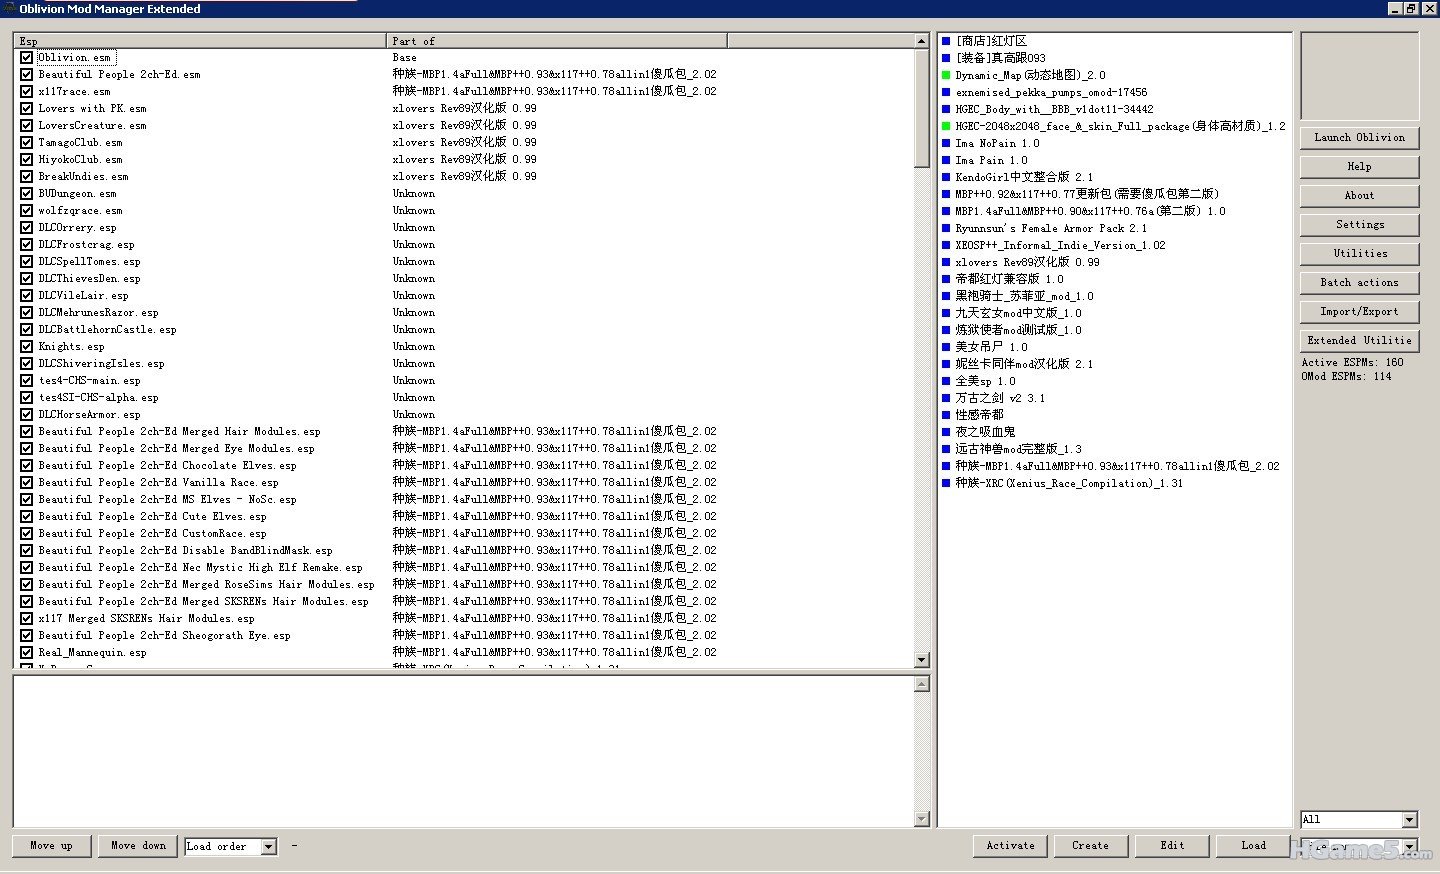Toggle x117race.esm checkbox

(x=26, y=92)
